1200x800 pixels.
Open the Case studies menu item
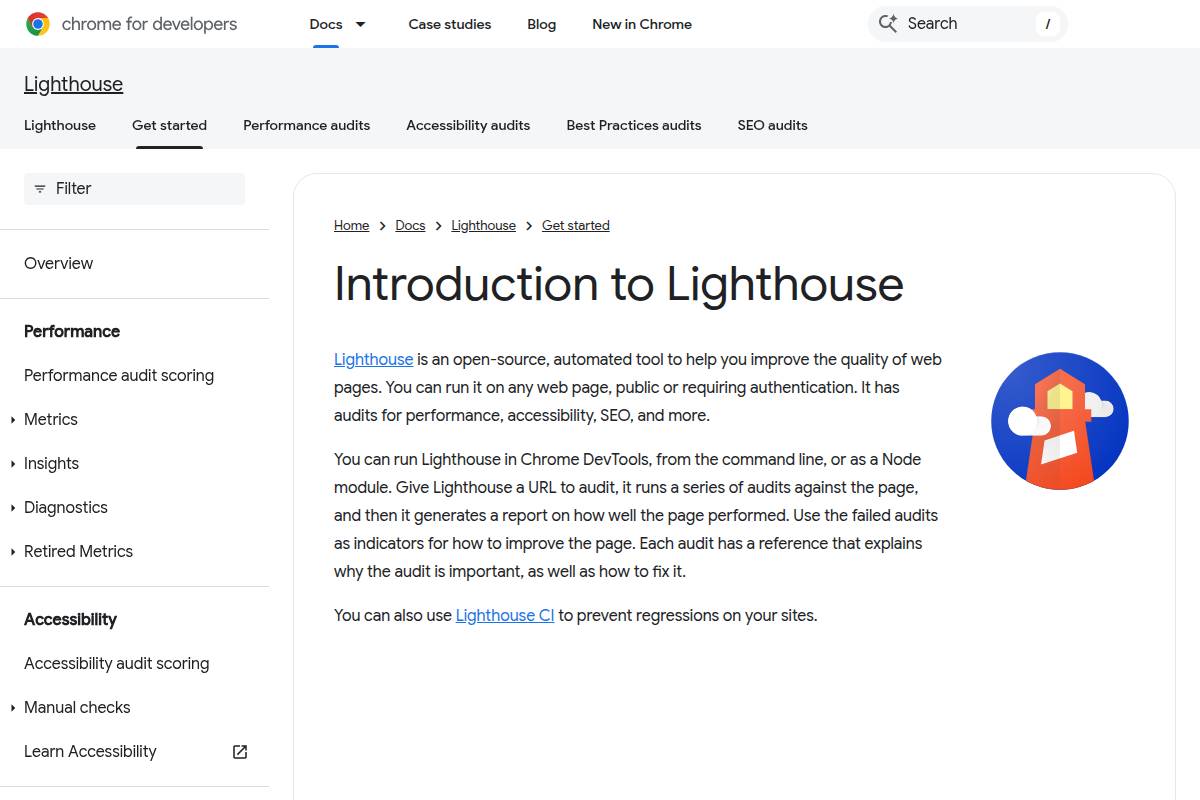point(449,24)
